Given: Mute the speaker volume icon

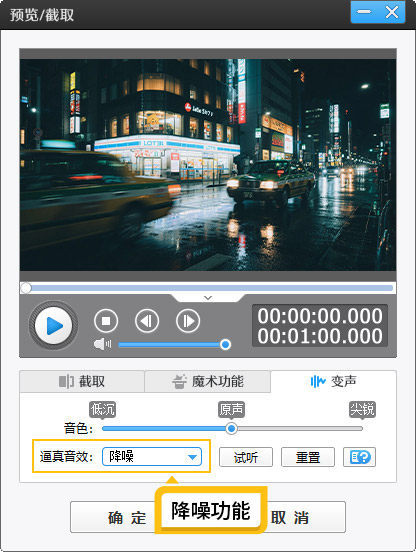Looking at the screenshot, I should point(102,344).
